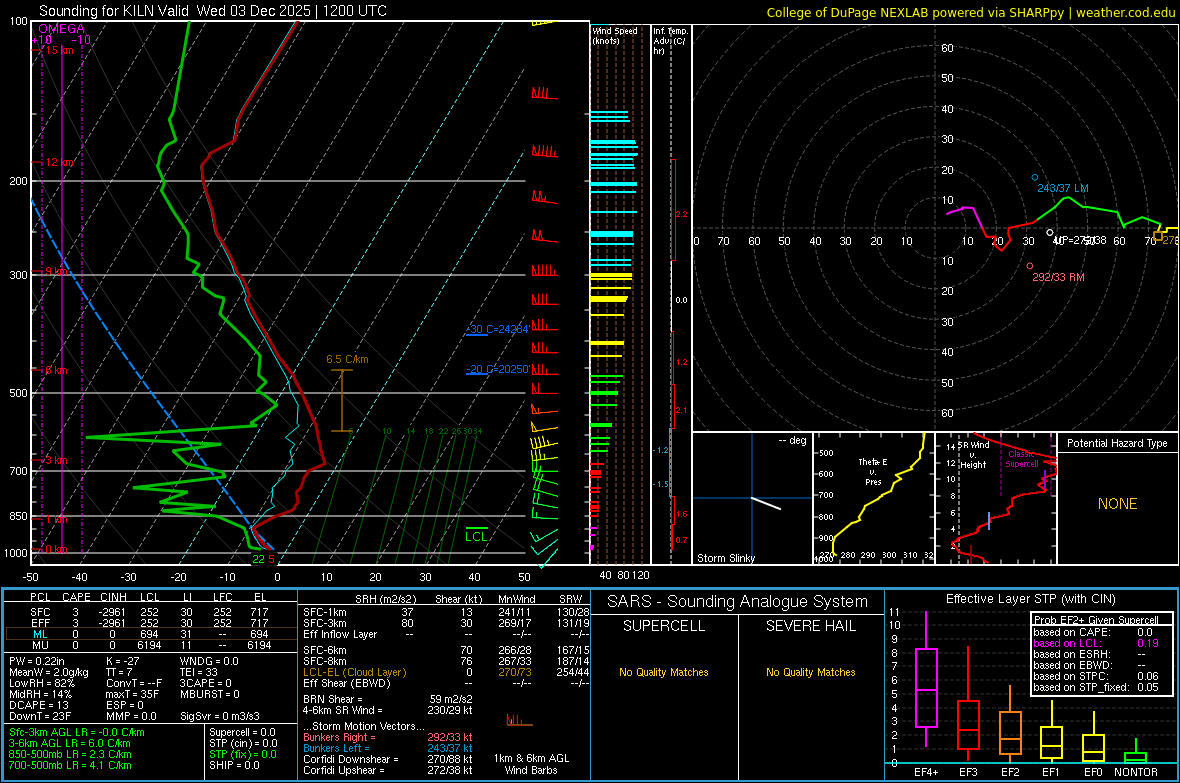This screenshot has width=1180, height=783.
Task: Click the SFC-1km shear row label
Action: 325,612
